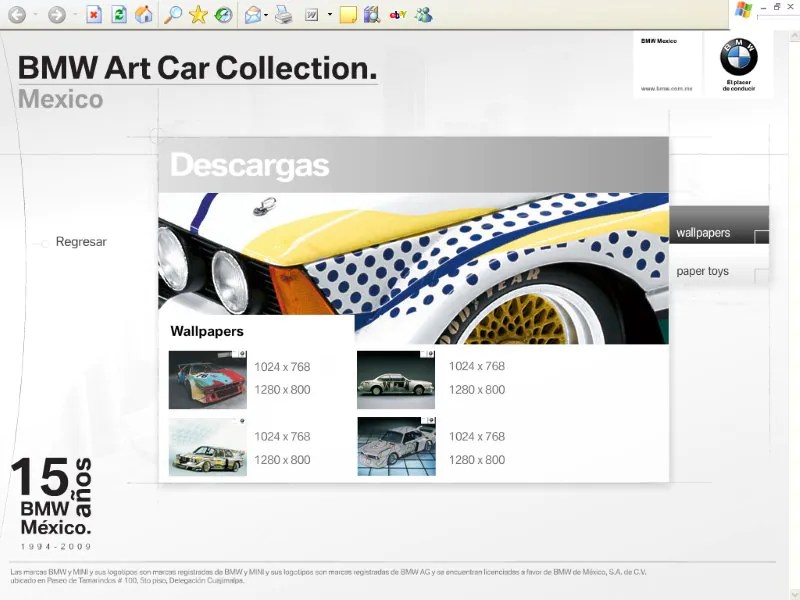The image size is (800, 600).
Task: Open the graph-paper Stella car thumbnail
Action: [x=396, y=446]
